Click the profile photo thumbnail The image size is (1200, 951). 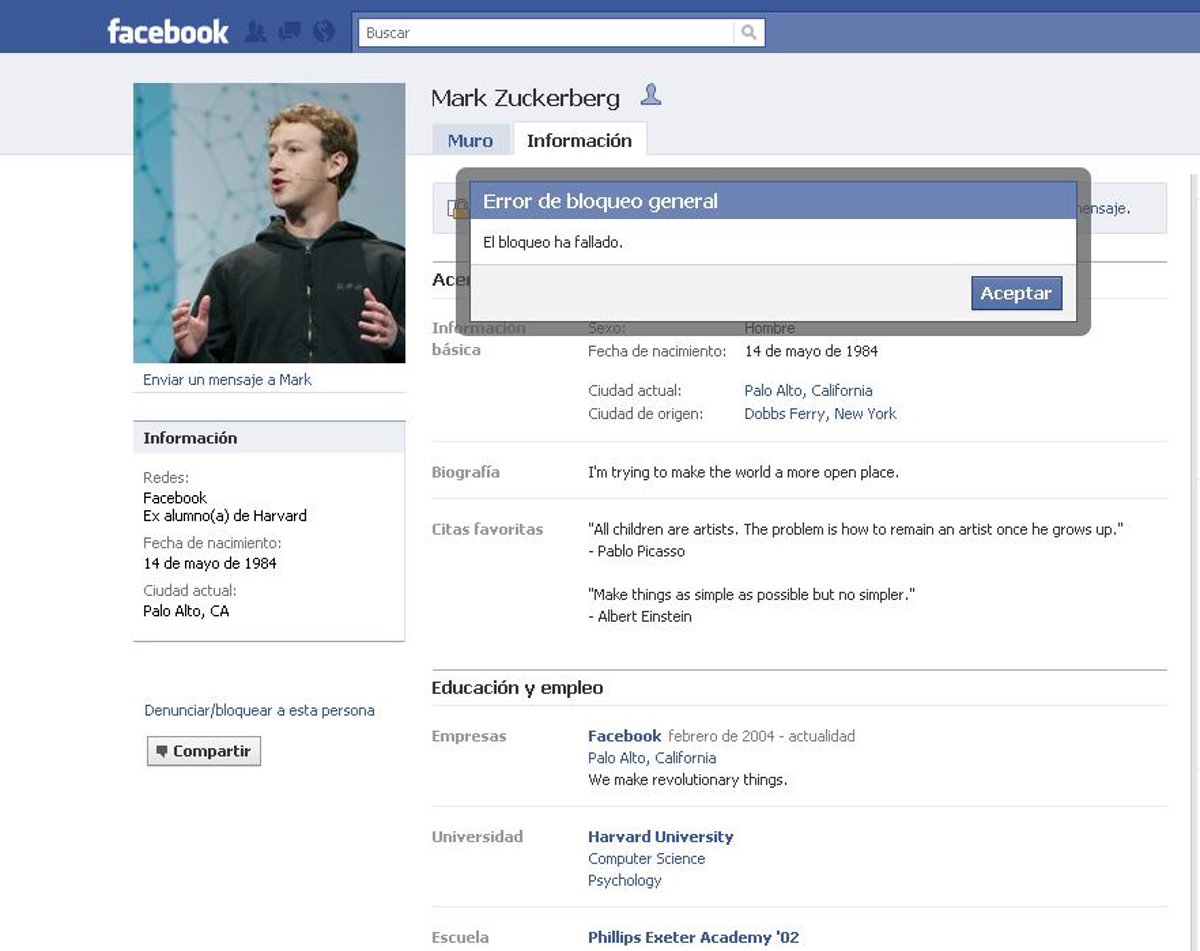pyautogui.click(x=269, y=223)
